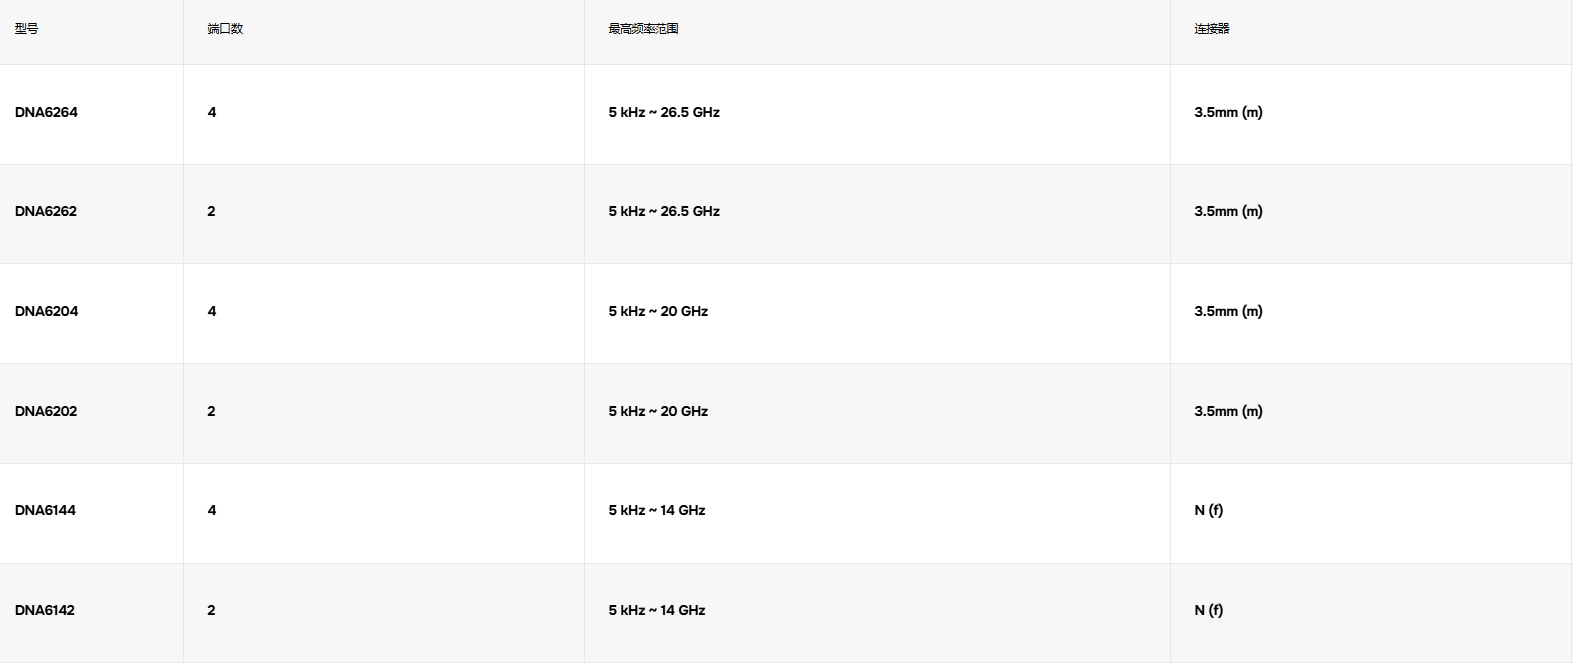Select the DNA6264 port count 4

coord(212,112)
